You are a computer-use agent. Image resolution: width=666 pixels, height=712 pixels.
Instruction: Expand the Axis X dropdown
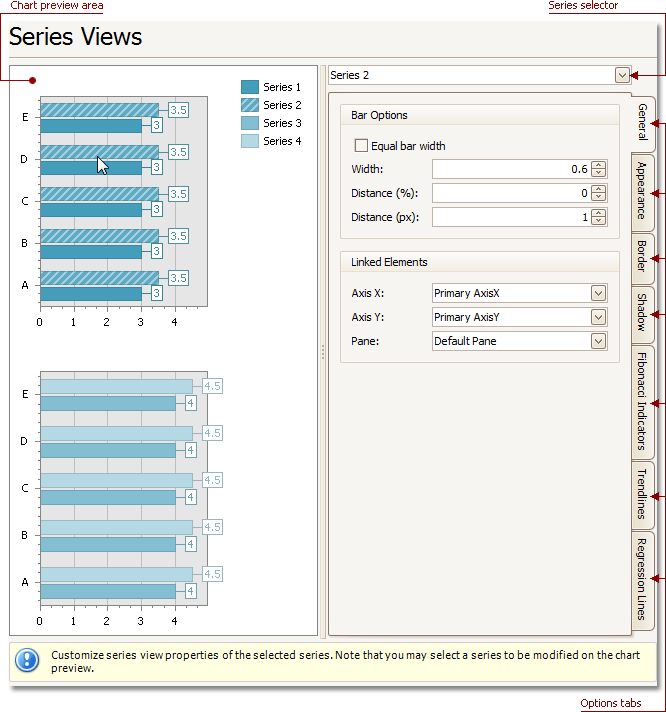[598, 293]
